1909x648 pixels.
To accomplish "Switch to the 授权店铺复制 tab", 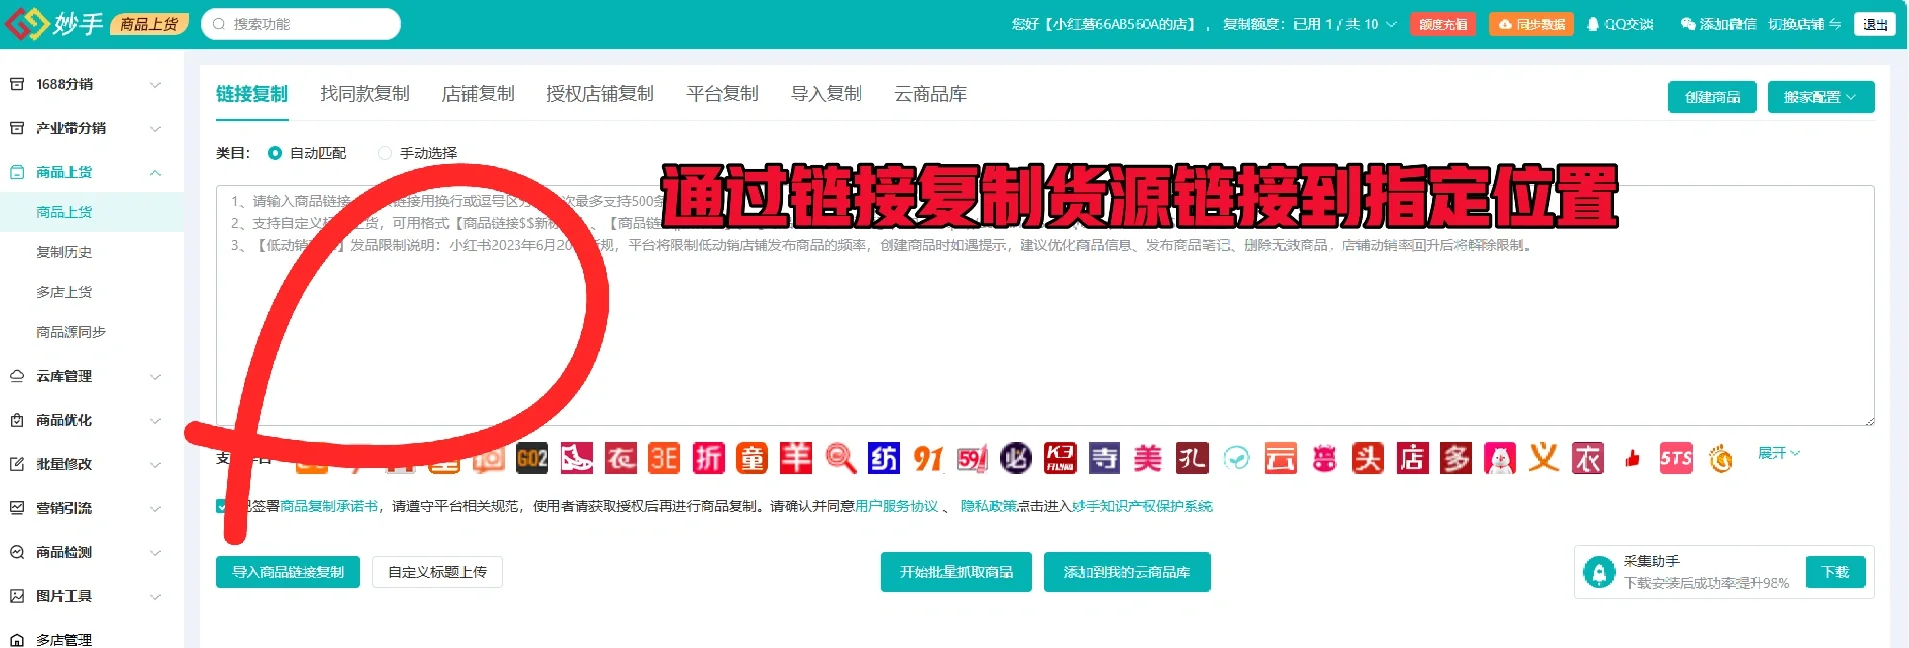I will (x=600, y=94).
